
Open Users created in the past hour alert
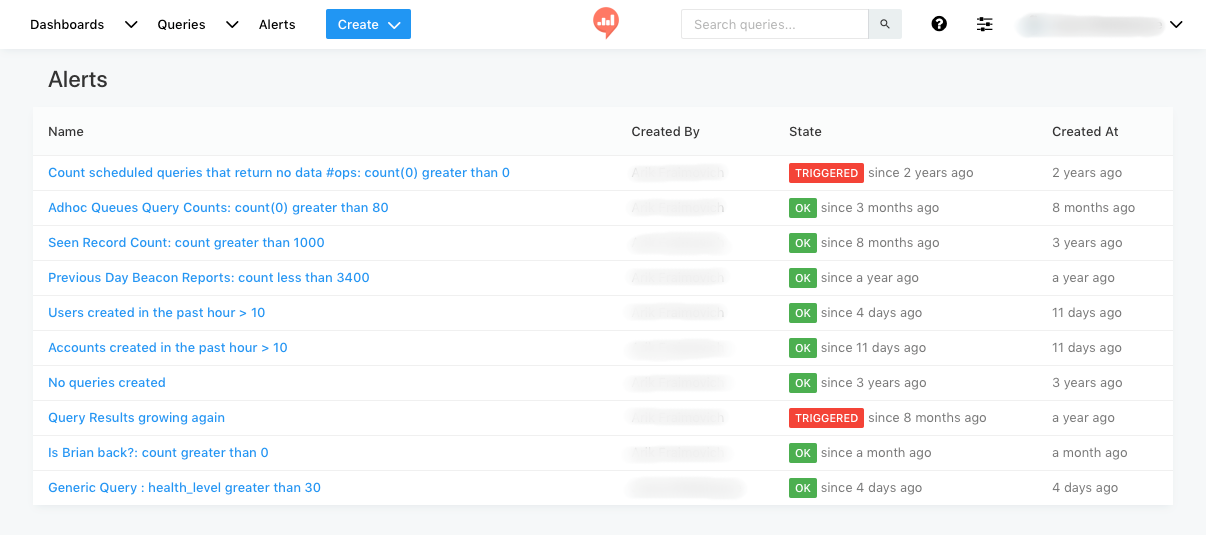[157, 313]
